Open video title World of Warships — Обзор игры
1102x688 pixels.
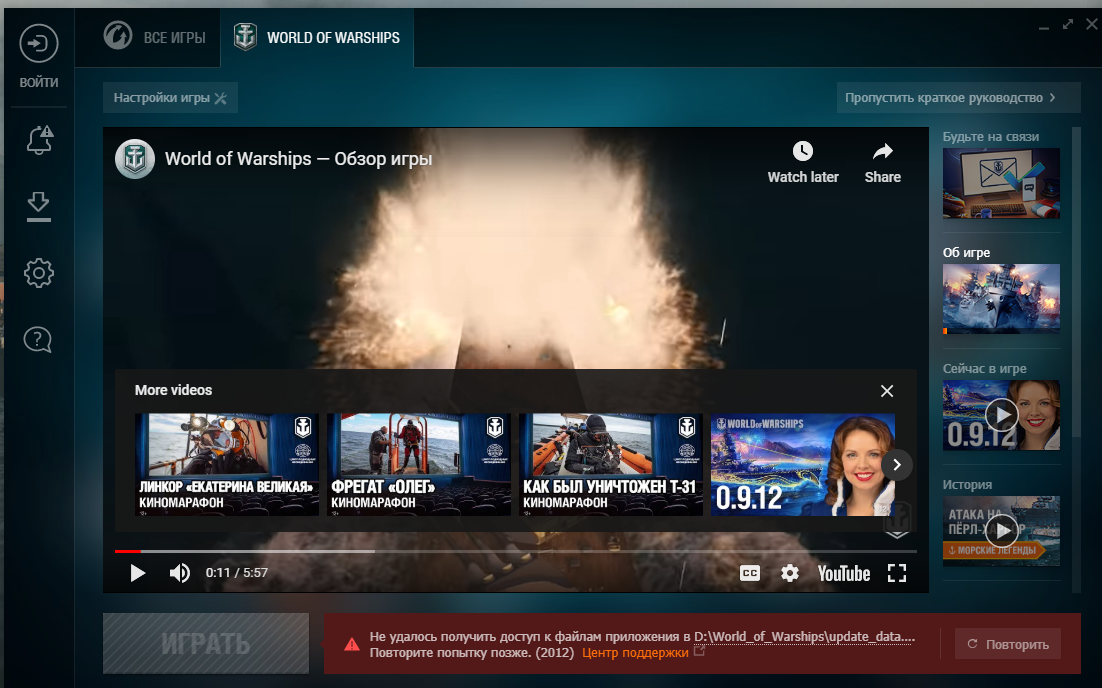click(298, 159)
